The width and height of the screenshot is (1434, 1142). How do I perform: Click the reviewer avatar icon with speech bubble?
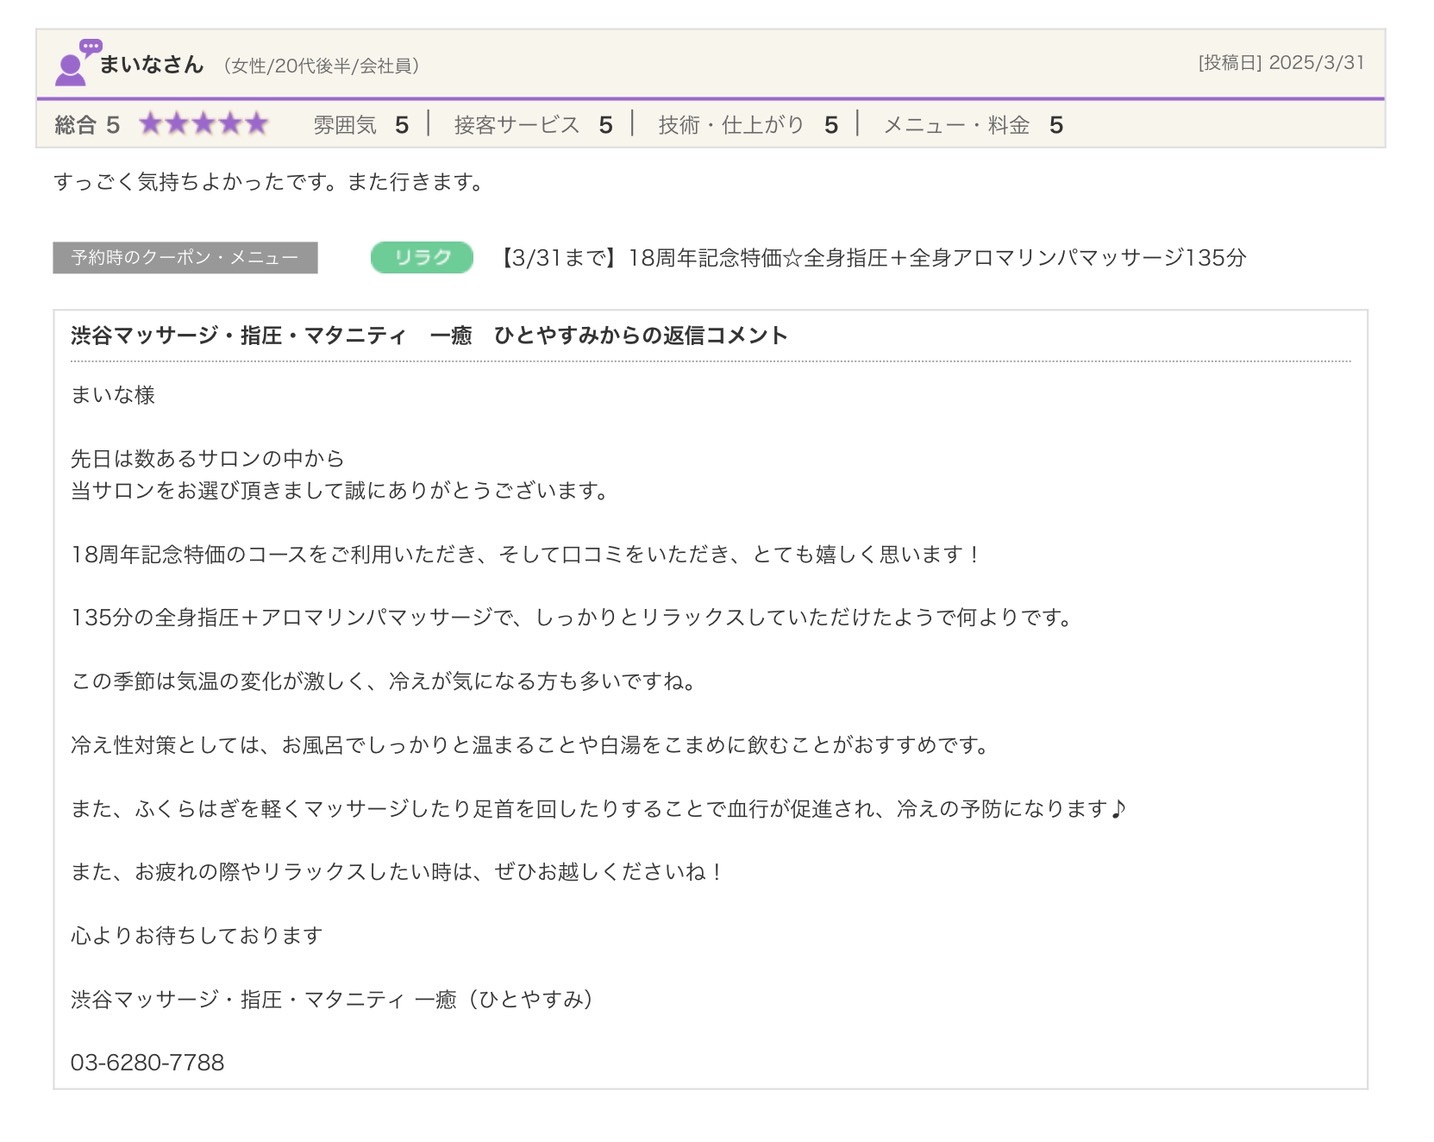pyautogui.click(x=77, y=62)
